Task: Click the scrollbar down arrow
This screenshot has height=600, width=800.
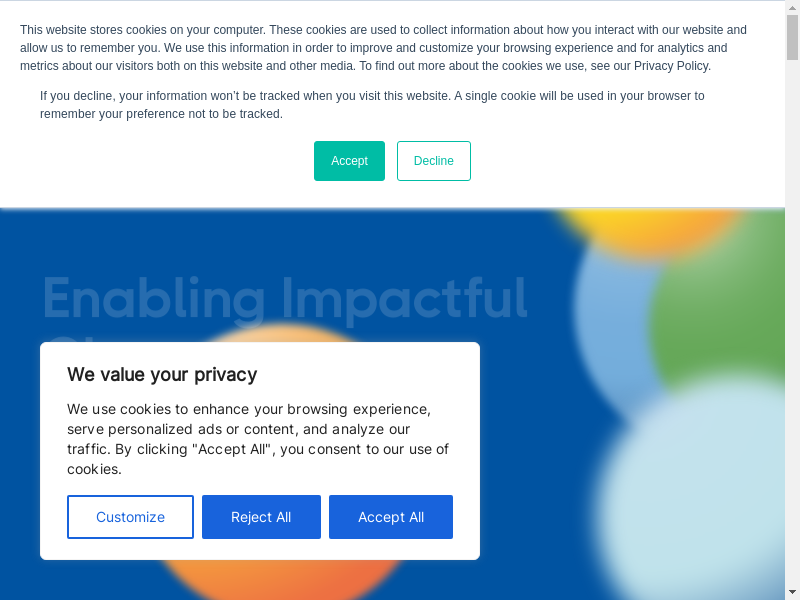Action: coord(792,592)
